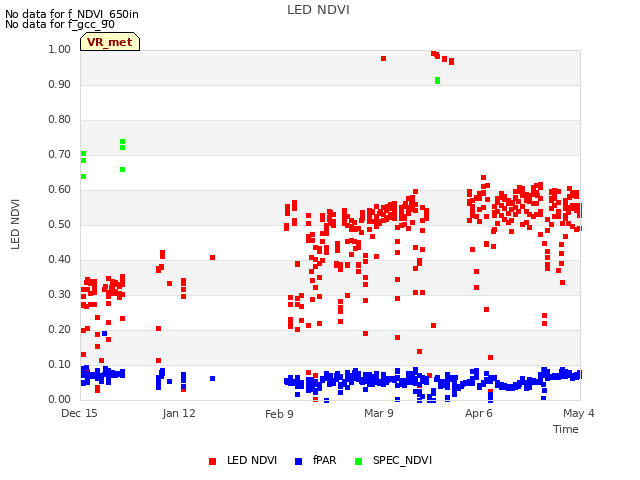The image size is (640, 480).
Task: Click the isolated blue fPAR point near 0.19
Action: pyautogui.click(x=104, y=333)
